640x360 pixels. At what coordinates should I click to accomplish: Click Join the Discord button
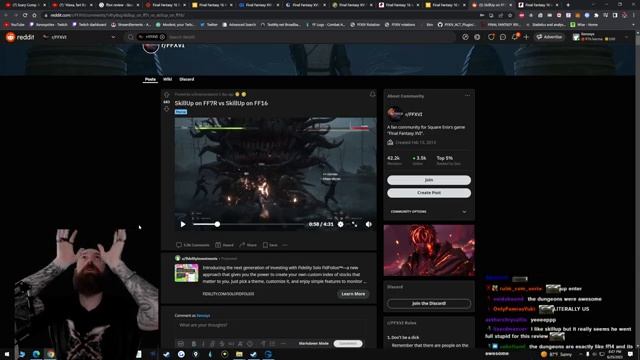tap(429, 304)
